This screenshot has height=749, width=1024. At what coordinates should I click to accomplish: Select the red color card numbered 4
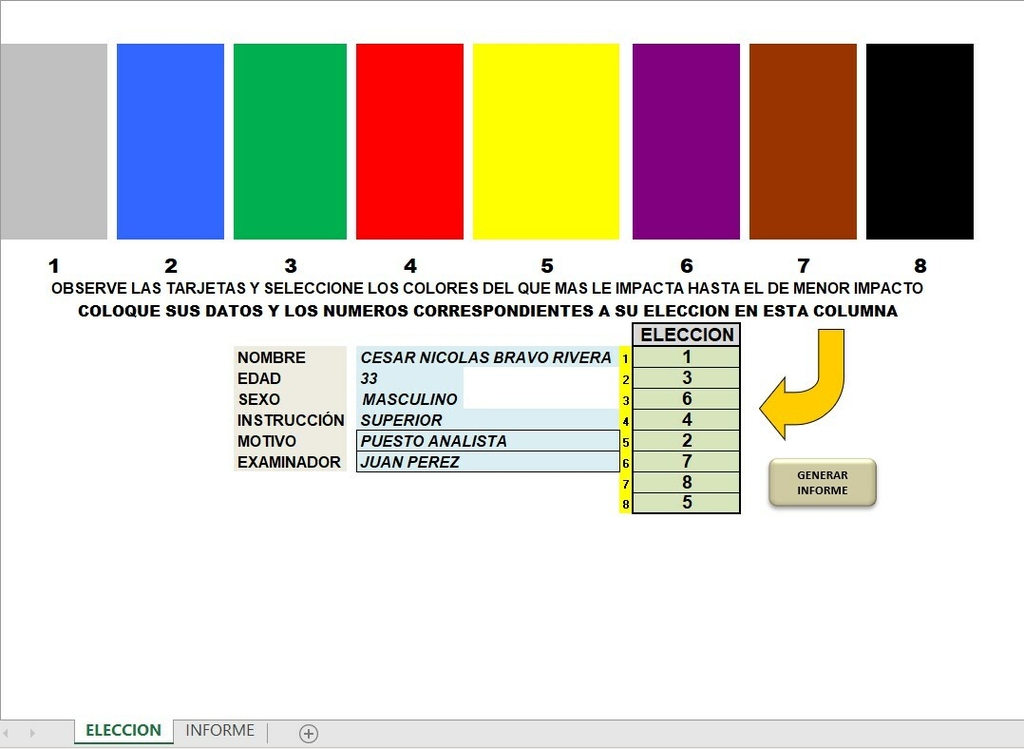[x=410, y=140]
